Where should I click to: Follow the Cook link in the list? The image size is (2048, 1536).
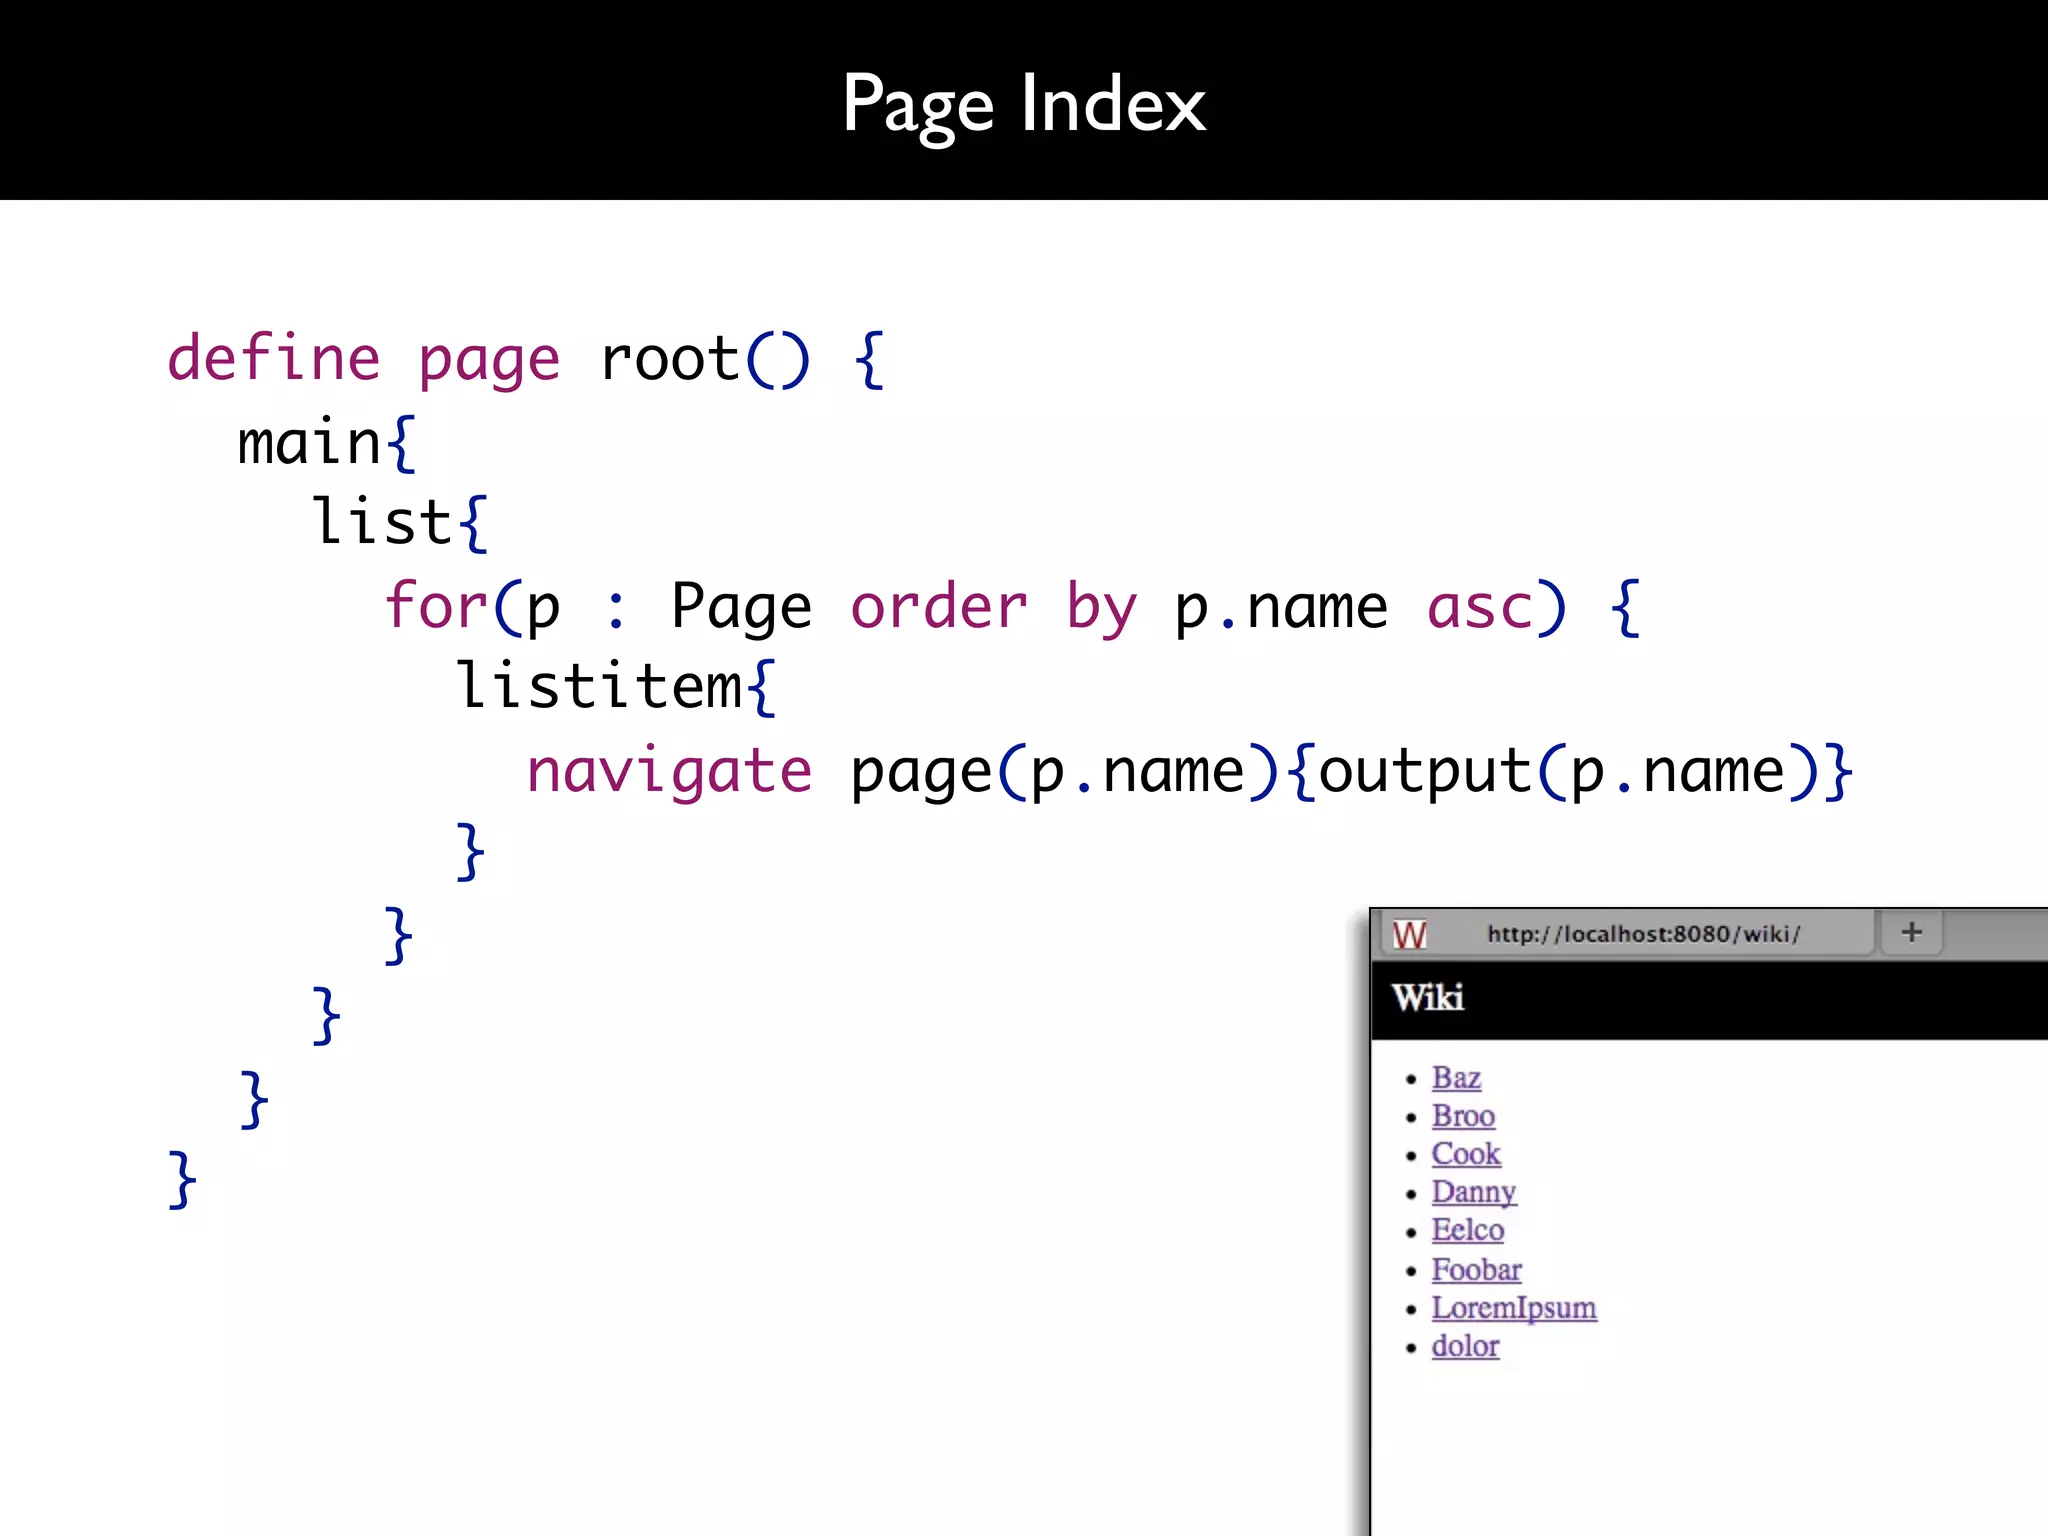1465,1154
